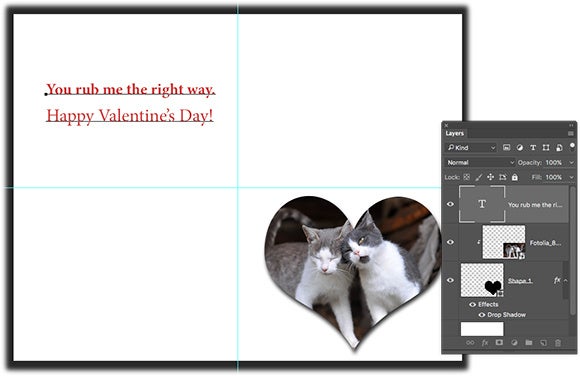580x376 pixels.
Task: Toggle layer filtering on/off switch
Action: pos(573,146)
